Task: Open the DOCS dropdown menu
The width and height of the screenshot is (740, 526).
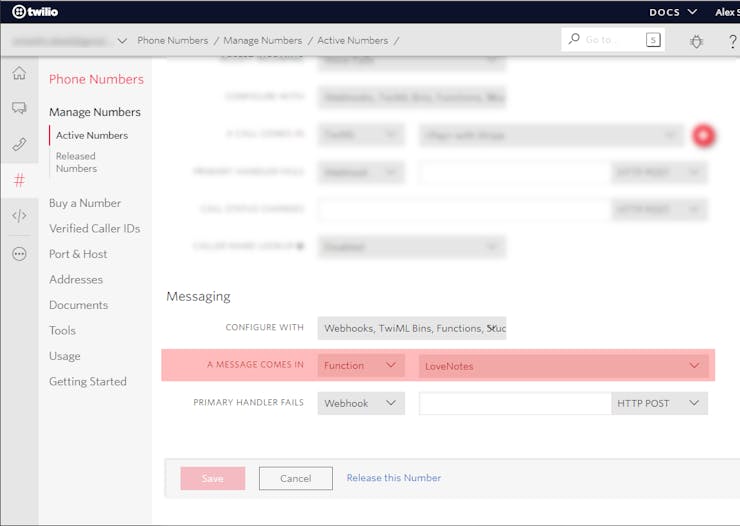Action: pos(673,12)
